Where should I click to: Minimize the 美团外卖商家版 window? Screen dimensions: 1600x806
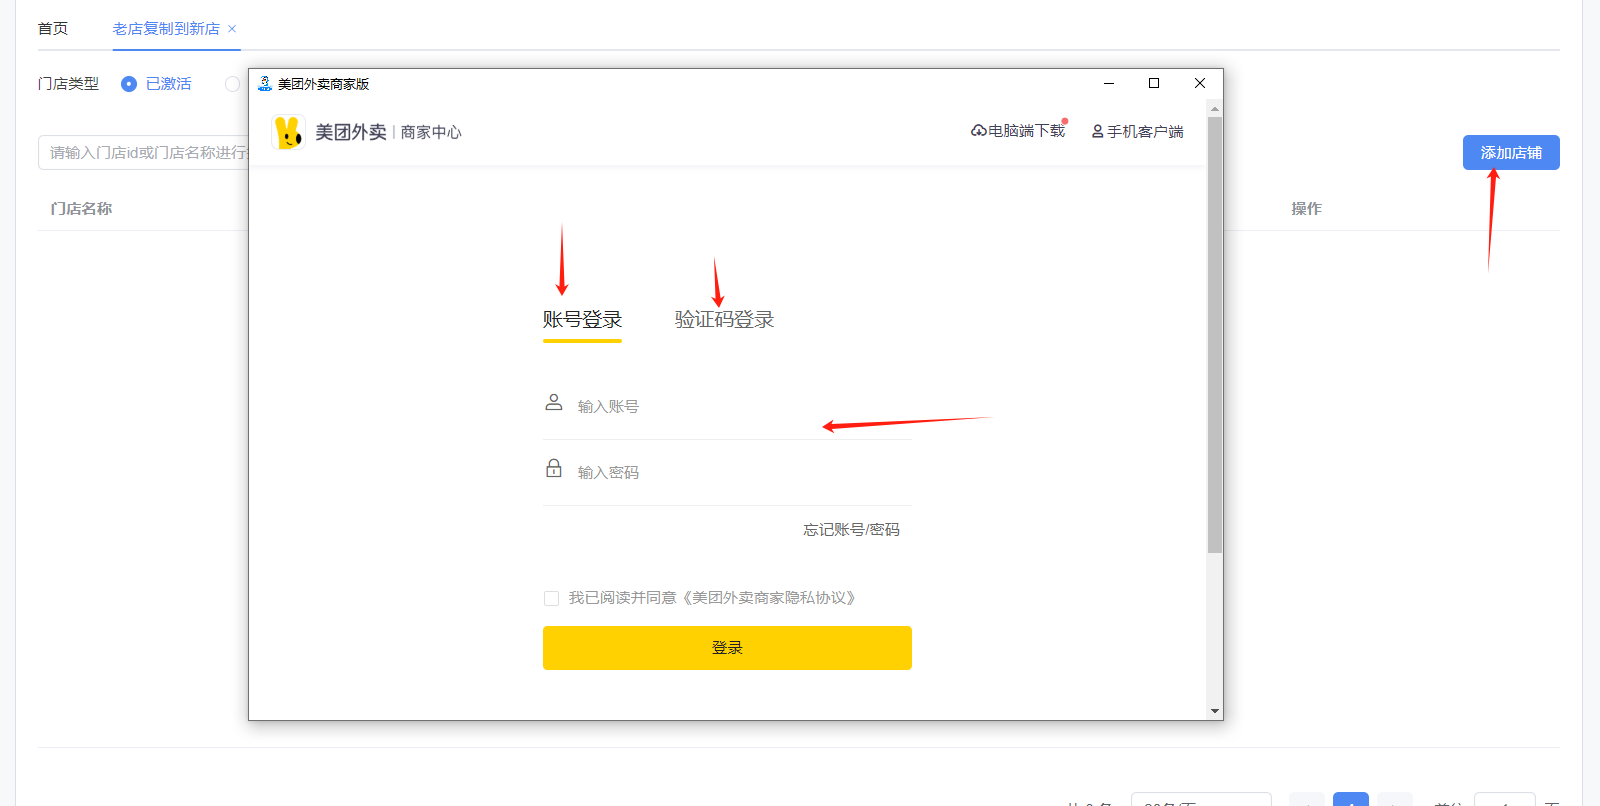click(1109, 83)
